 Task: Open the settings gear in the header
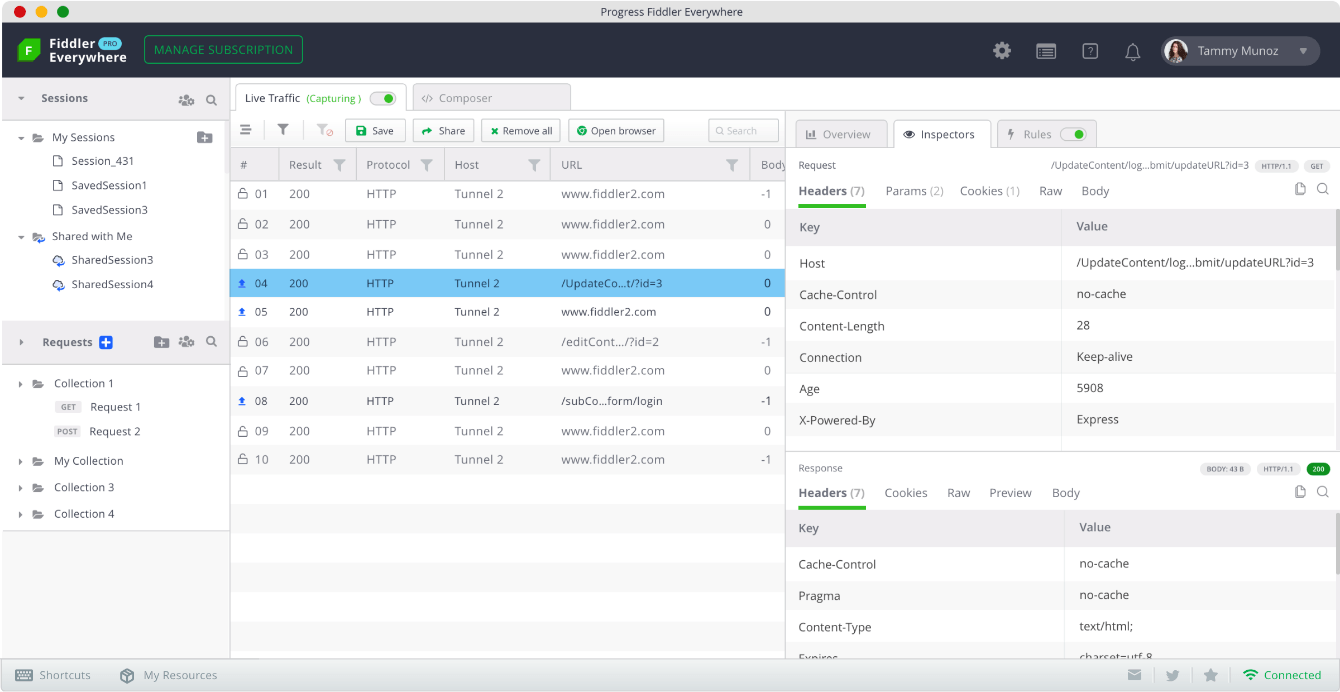[1002, 51]
